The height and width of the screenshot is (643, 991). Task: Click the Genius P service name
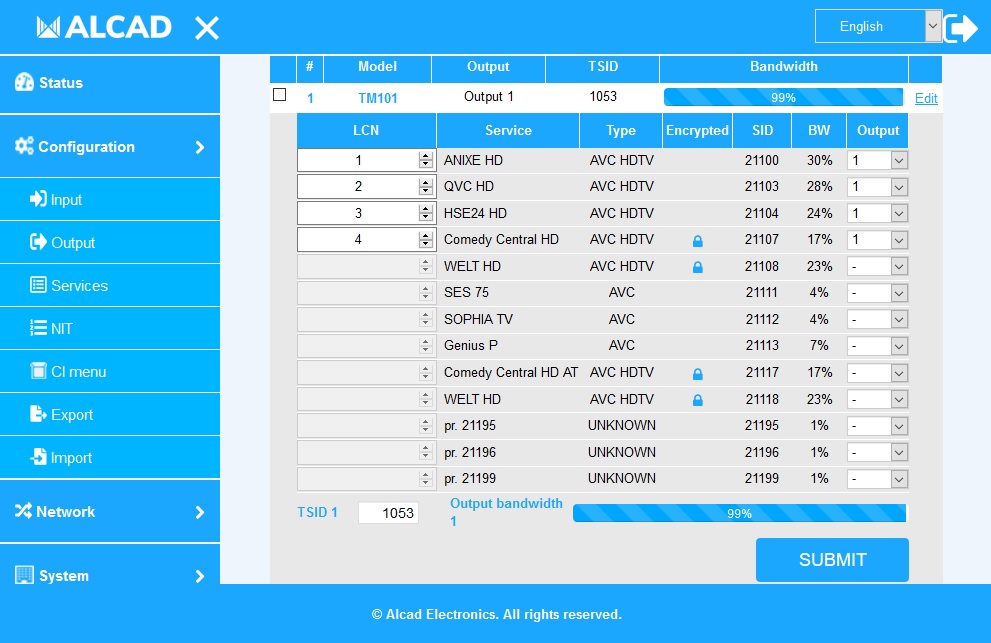[x=471, y=346]
